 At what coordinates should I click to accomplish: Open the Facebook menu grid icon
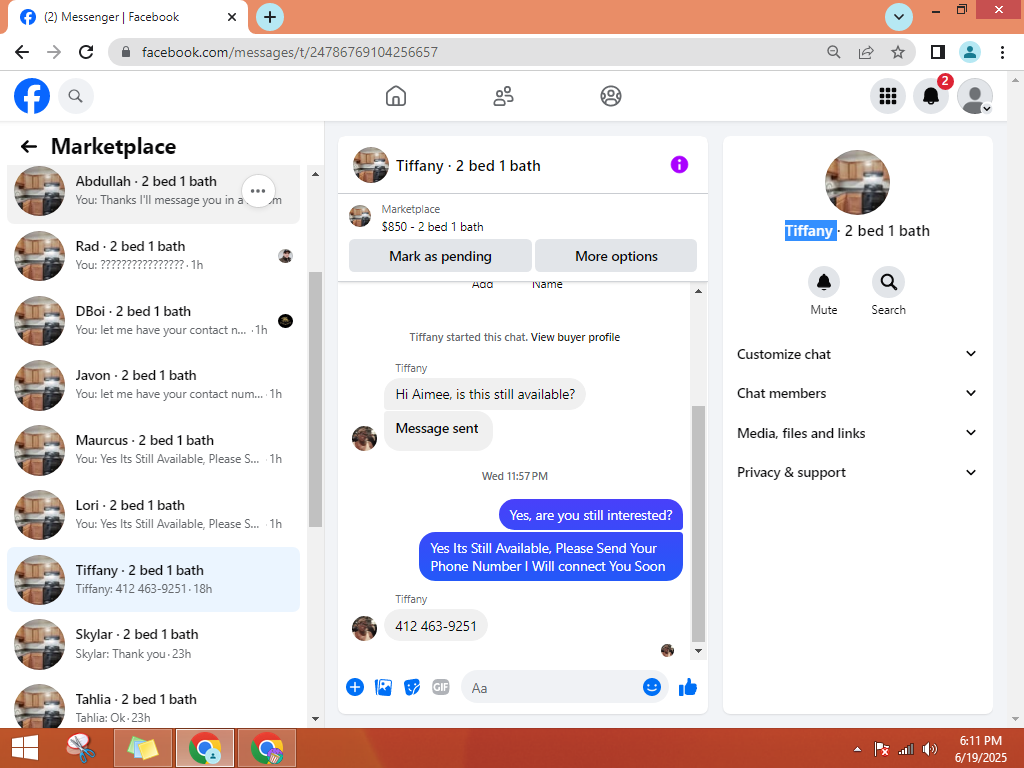click(888, 96)
